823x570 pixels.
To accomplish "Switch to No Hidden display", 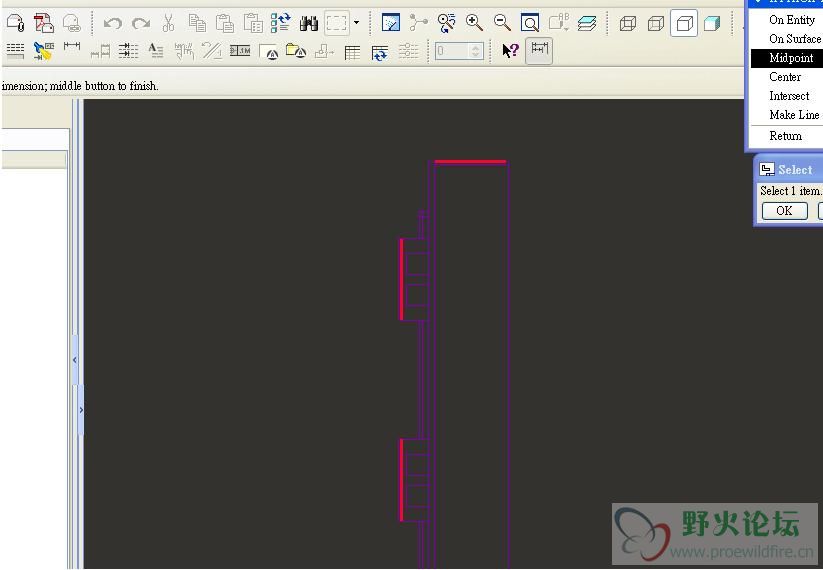I will 684,23.
